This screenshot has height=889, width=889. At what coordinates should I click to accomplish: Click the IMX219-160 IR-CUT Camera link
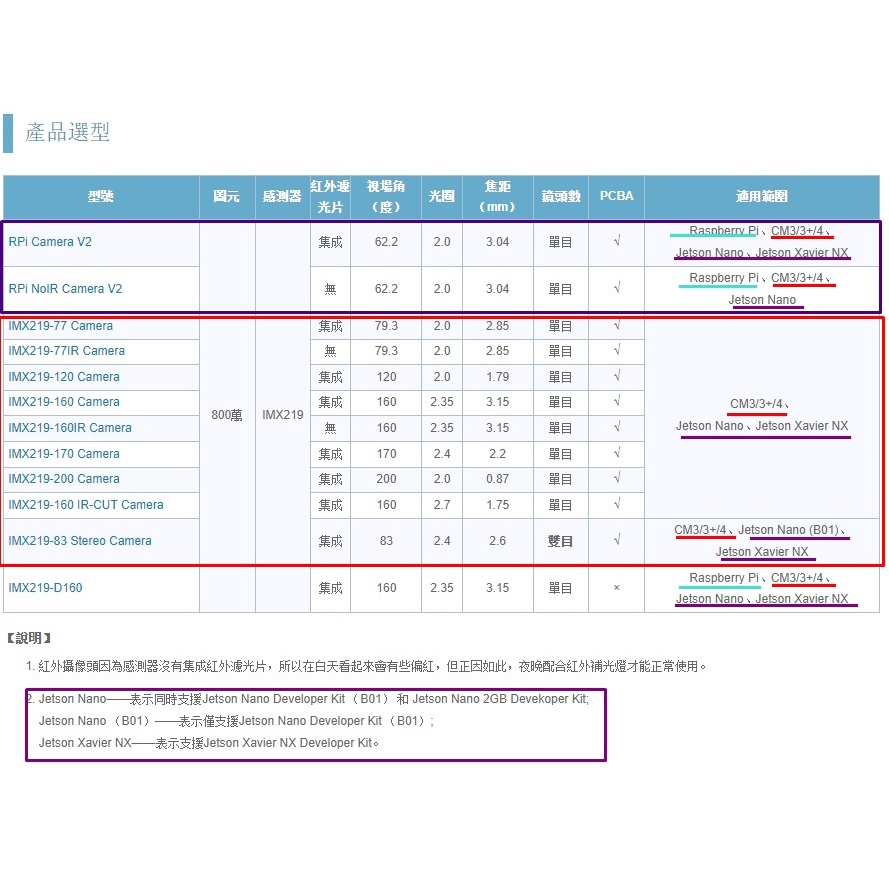[85, 505]
